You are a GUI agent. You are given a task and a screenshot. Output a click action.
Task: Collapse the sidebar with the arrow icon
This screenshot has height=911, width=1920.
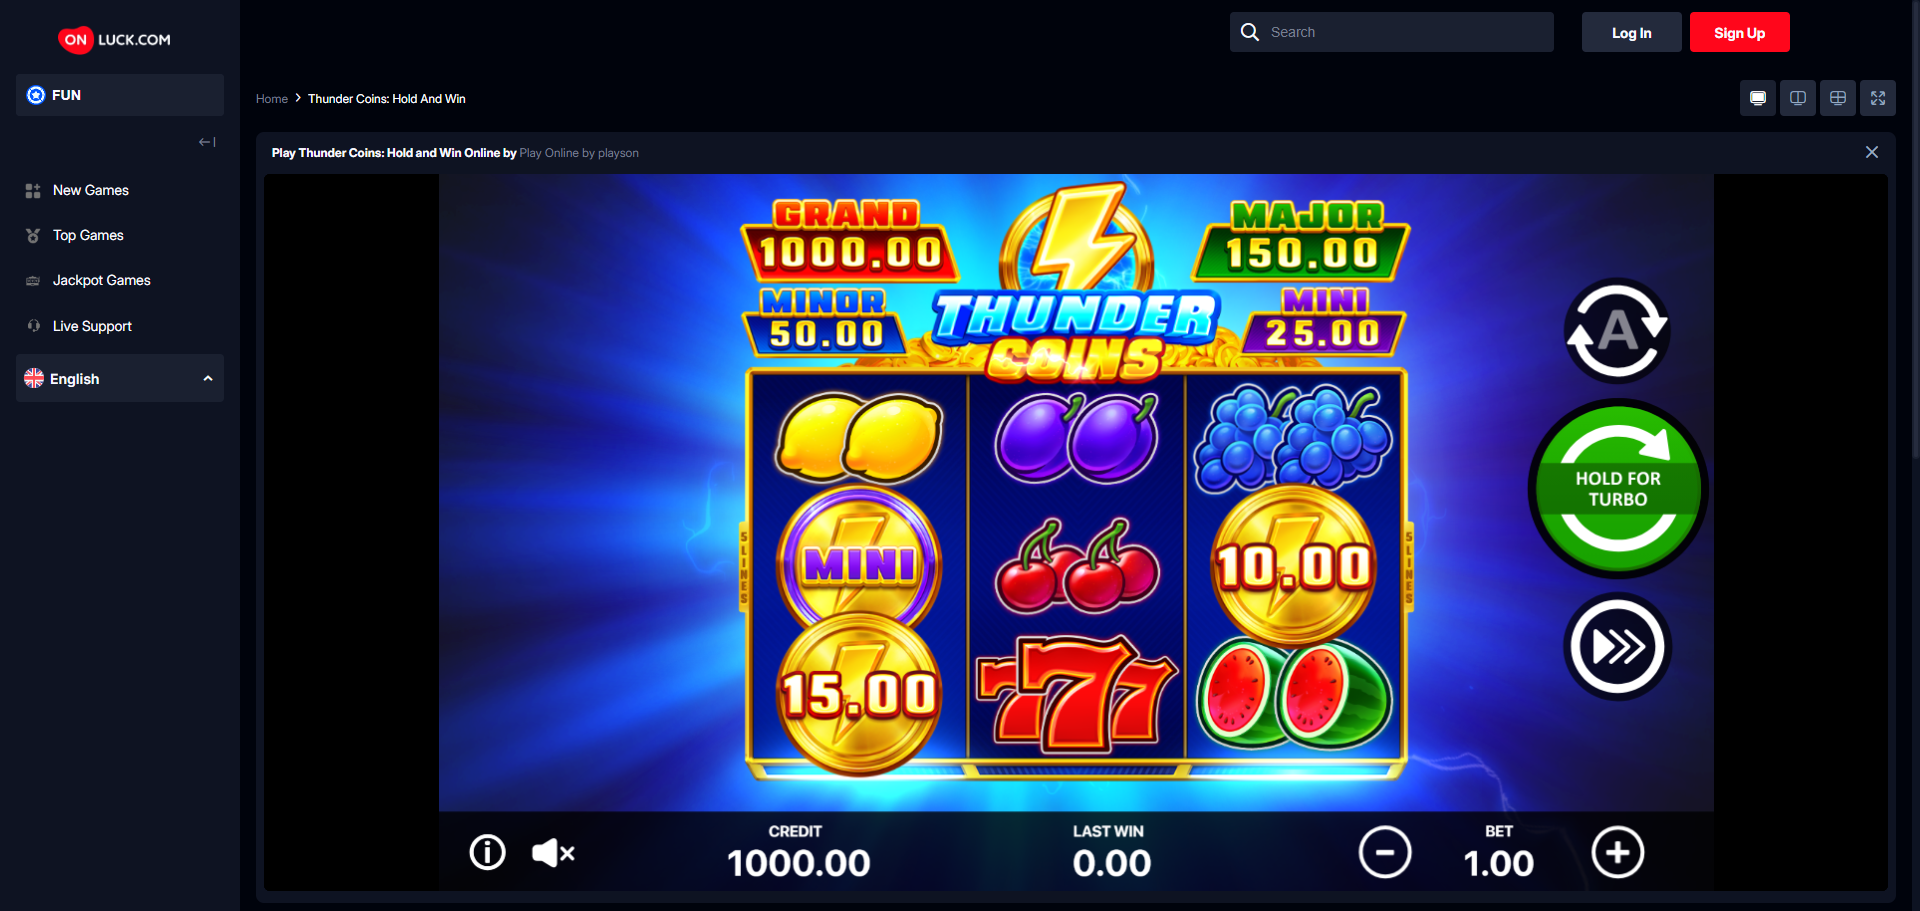point(207,142)
